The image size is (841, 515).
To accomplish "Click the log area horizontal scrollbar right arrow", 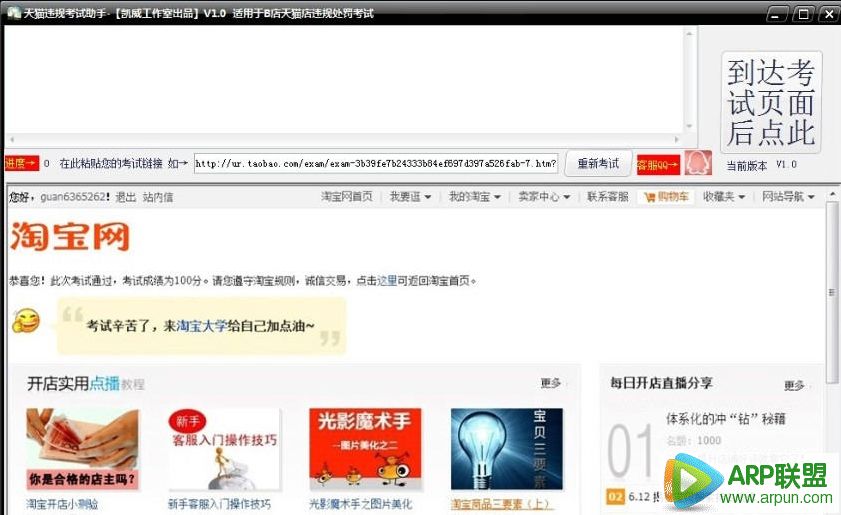I will click(677, 139).
